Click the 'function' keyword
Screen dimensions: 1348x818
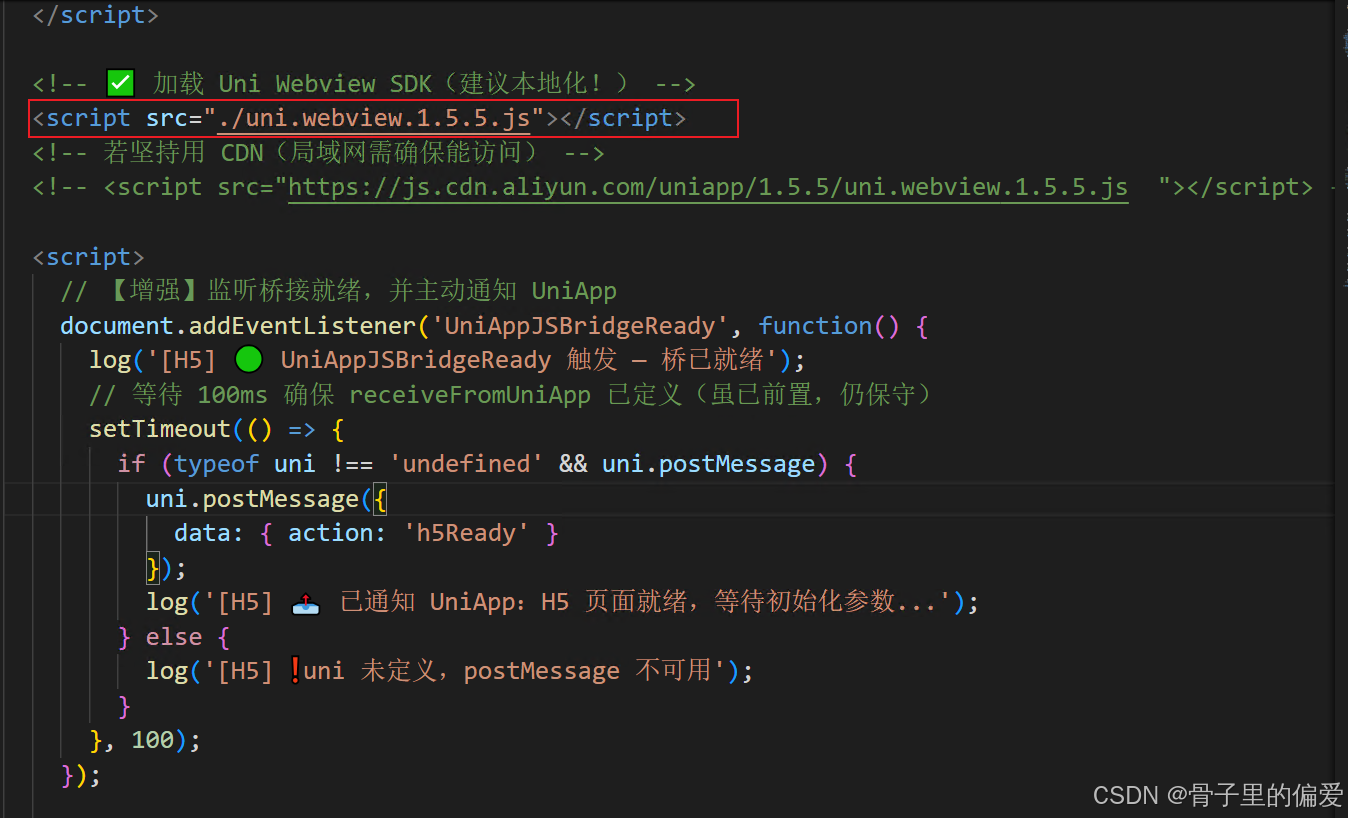(x=815, y=326)
